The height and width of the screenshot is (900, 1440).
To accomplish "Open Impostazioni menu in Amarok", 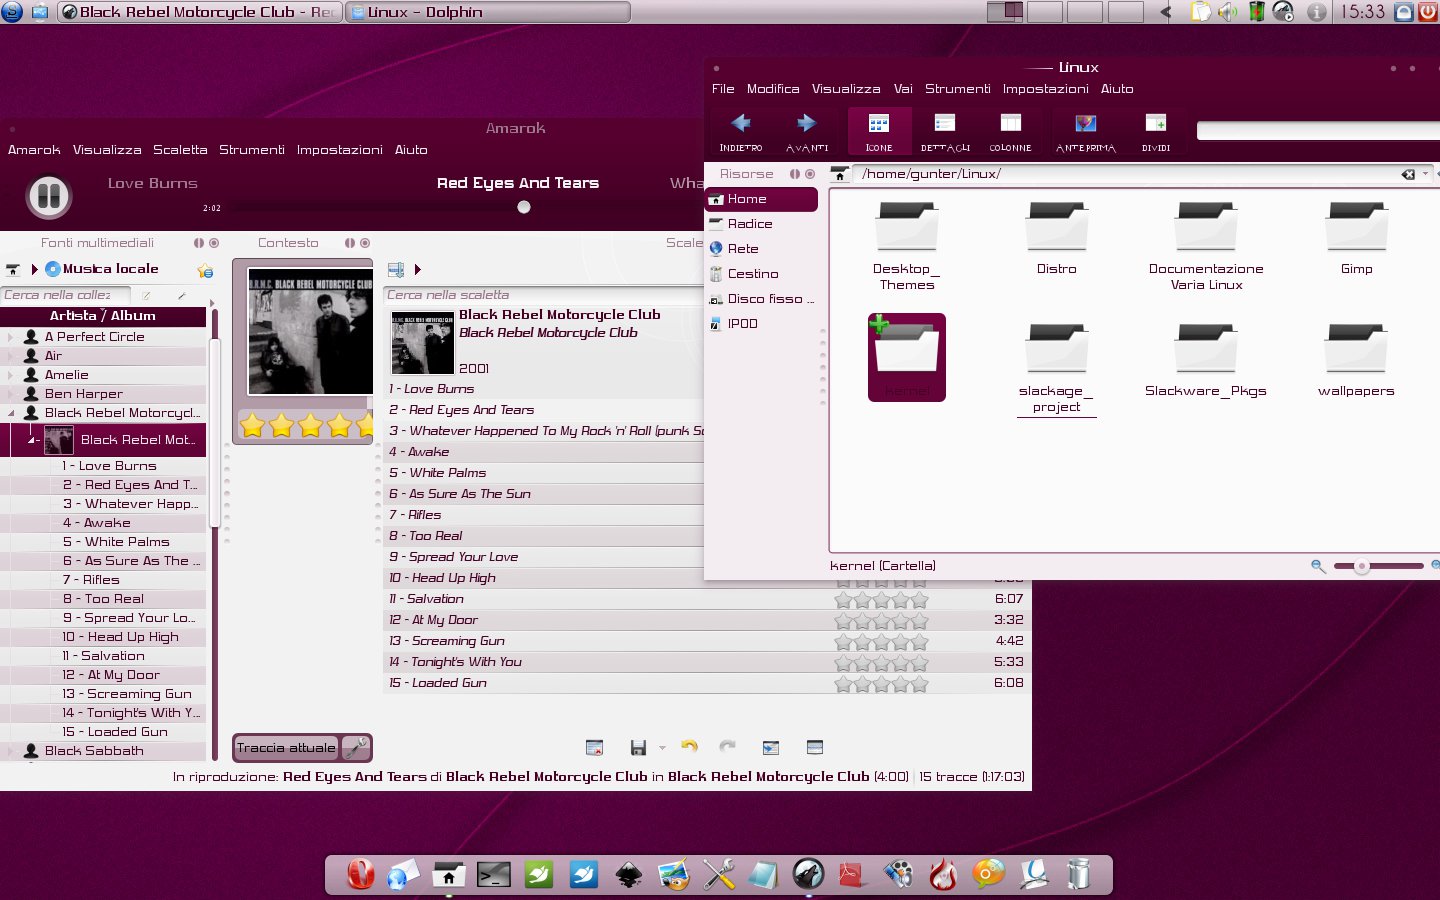I will pyautogui.click(x=339, y=150).
